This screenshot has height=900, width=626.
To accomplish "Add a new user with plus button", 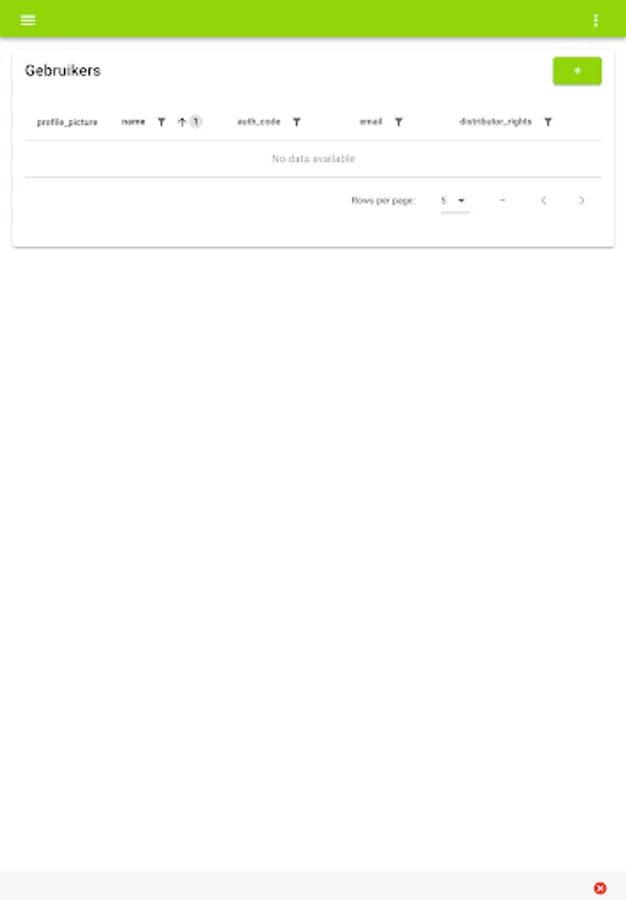I will click(577, 71).
